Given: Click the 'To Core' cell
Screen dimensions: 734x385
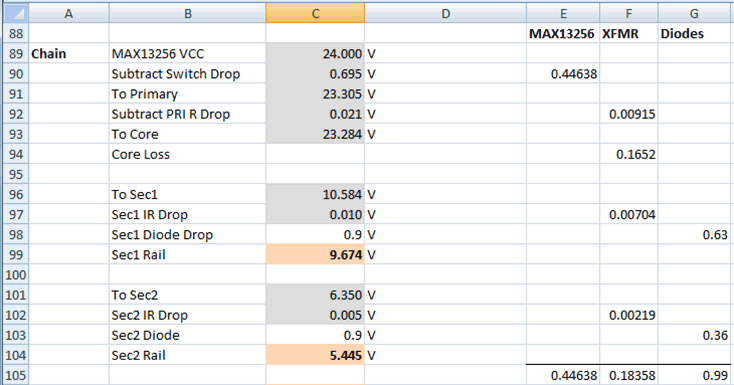Looking at the screenshot, I should pos(187,134).
